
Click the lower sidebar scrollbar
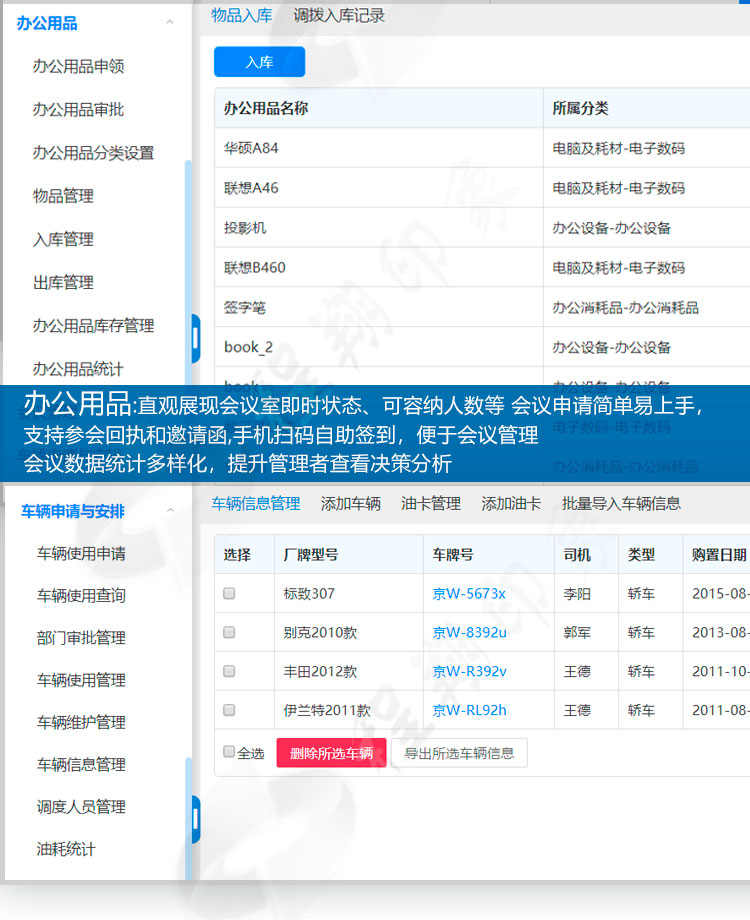[188, 819]
